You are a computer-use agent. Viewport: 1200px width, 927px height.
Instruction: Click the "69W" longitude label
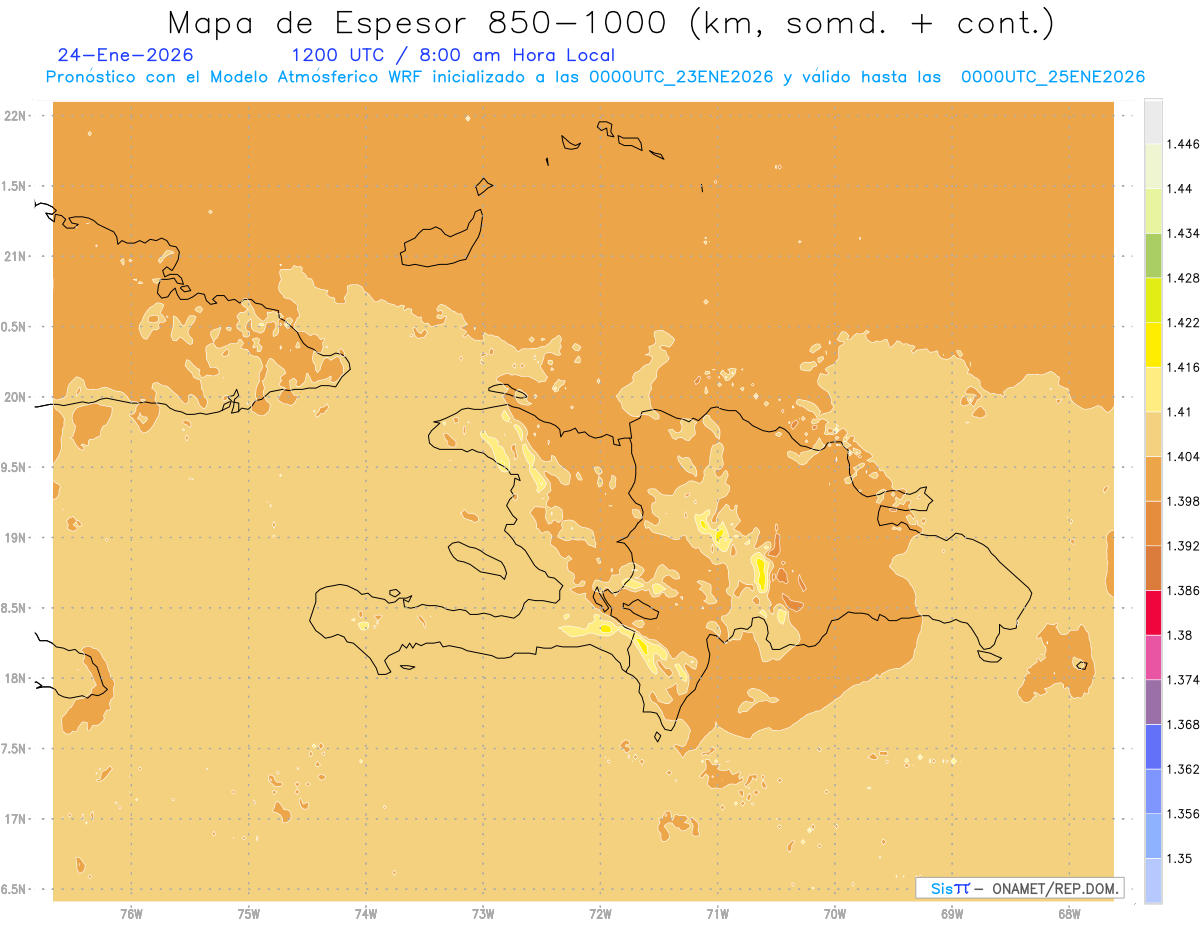click(x=952, y=913)
